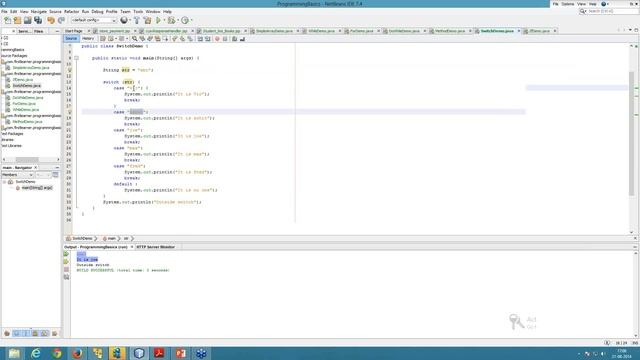The image size is (640, 360).
Task: Click the red Stop icon in Output
Action: [66, 269]
